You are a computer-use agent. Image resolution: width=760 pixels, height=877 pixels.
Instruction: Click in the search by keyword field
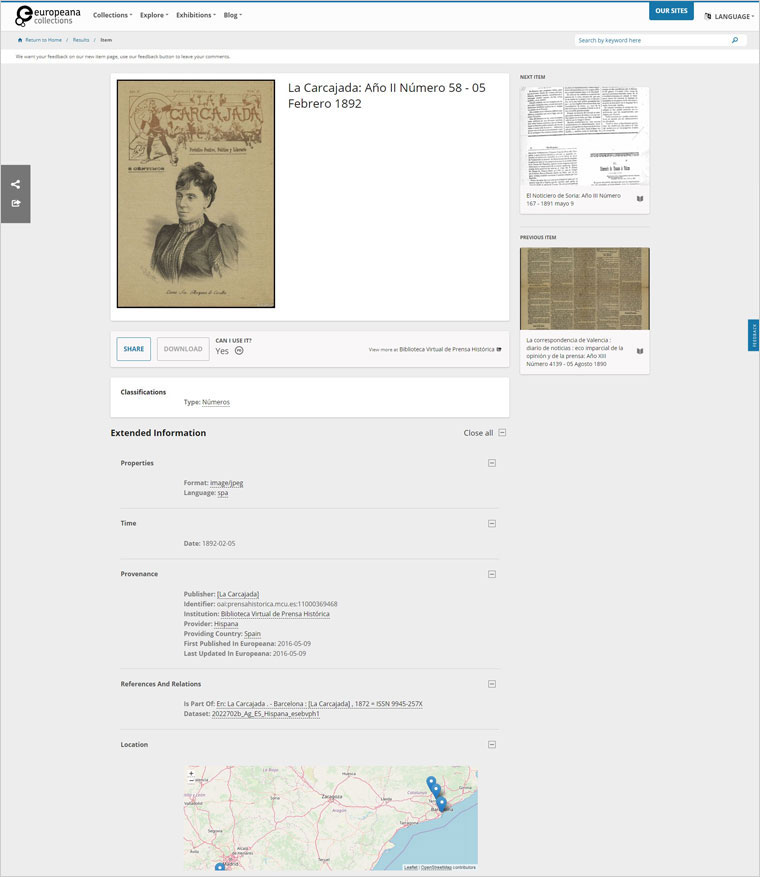tap(652, 40)
